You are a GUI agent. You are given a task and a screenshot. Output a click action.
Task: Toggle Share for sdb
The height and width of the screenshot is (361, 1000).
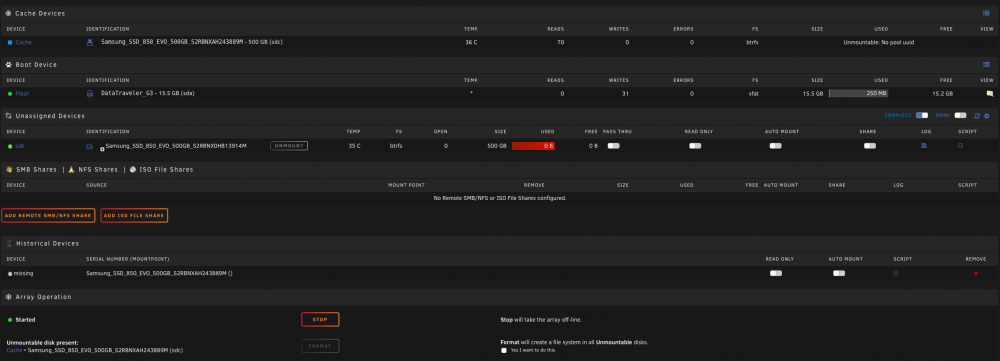click(870, 146)
